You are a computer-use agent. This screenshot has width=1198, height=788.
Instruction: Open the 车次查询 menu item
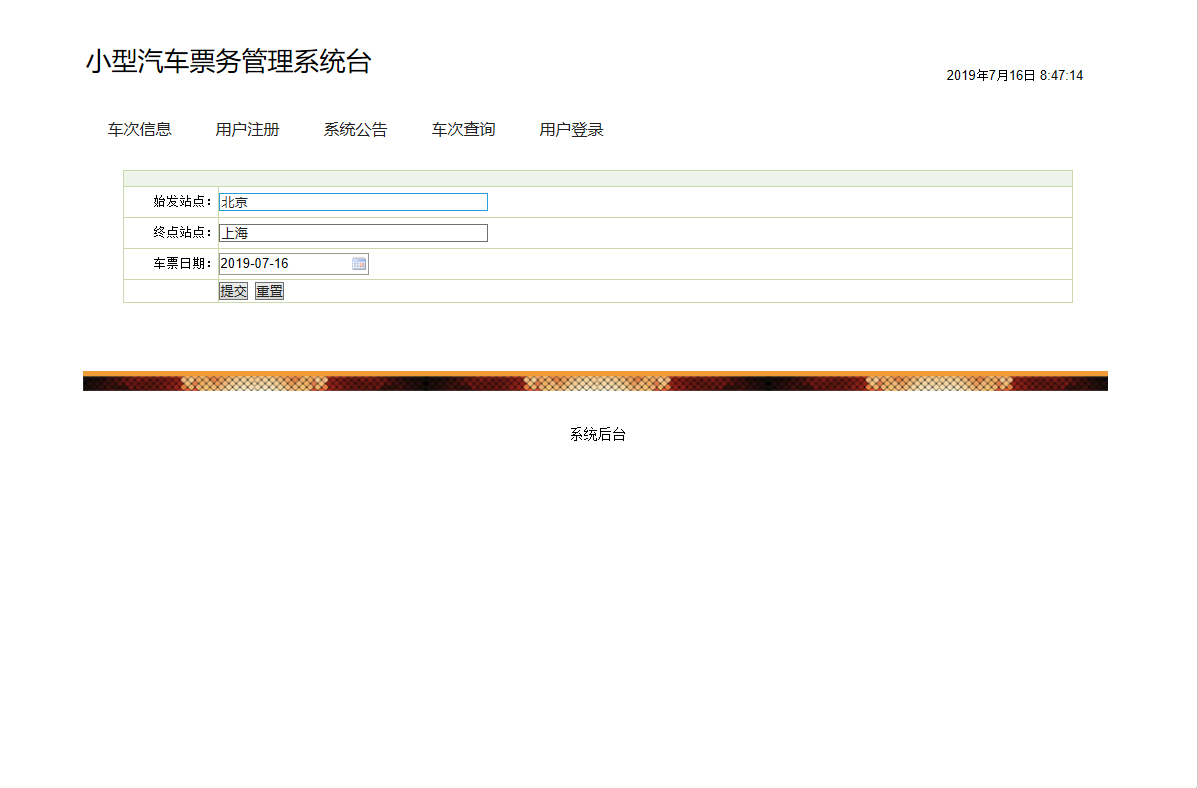tap(463, 128)
